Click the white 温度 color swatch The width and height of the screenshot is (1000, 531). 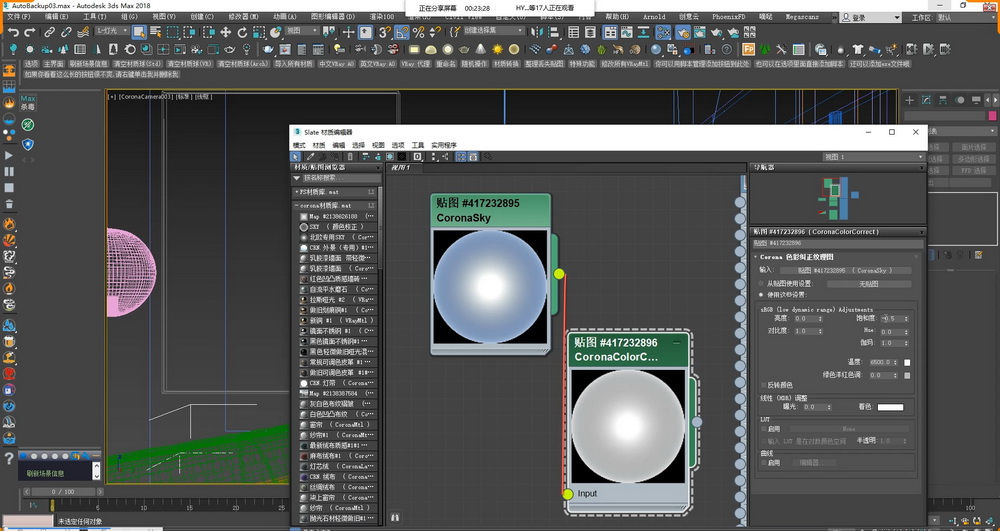click(x=908, y=362)
